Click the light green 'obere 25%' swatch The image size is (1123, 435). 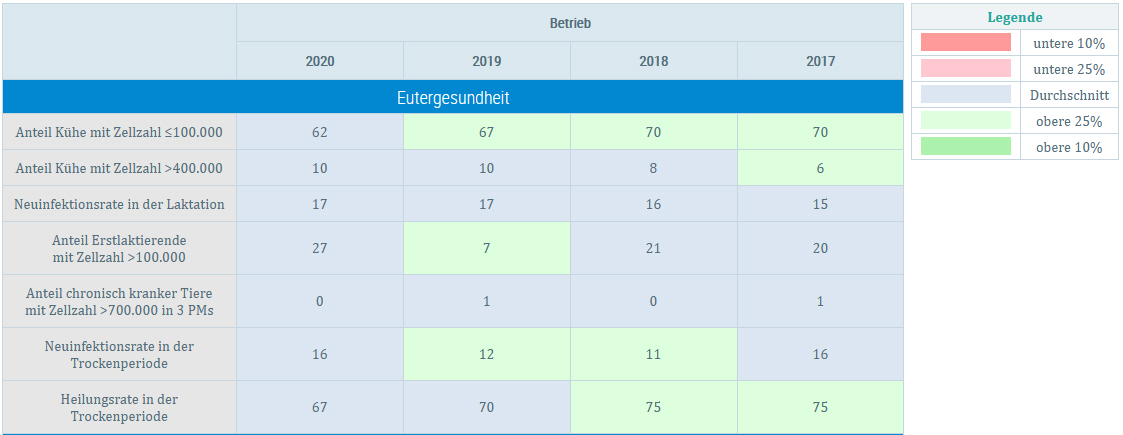tap(965, 121)
